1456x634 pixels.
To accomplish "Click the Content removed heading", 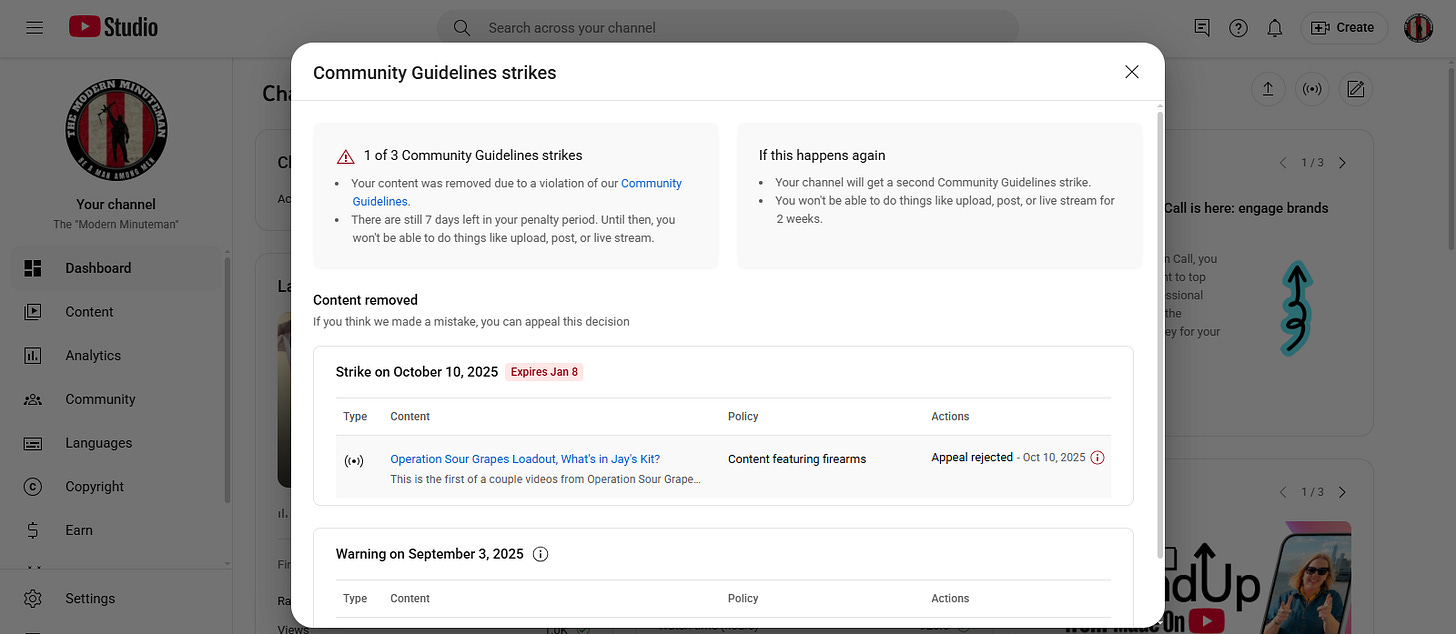I will click(365, 300).
